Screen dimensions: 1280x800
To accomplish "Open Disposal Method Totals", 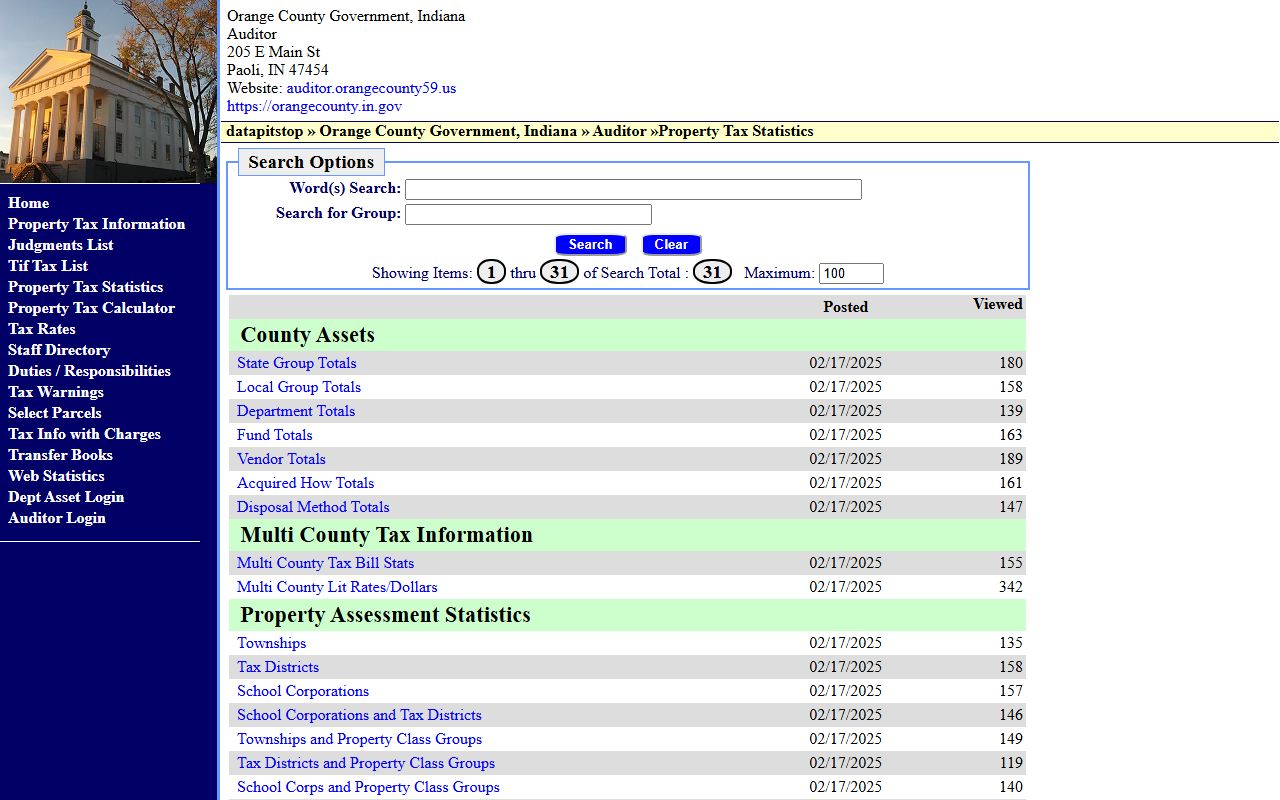I will pyautogui.click(x=313, y=507).
